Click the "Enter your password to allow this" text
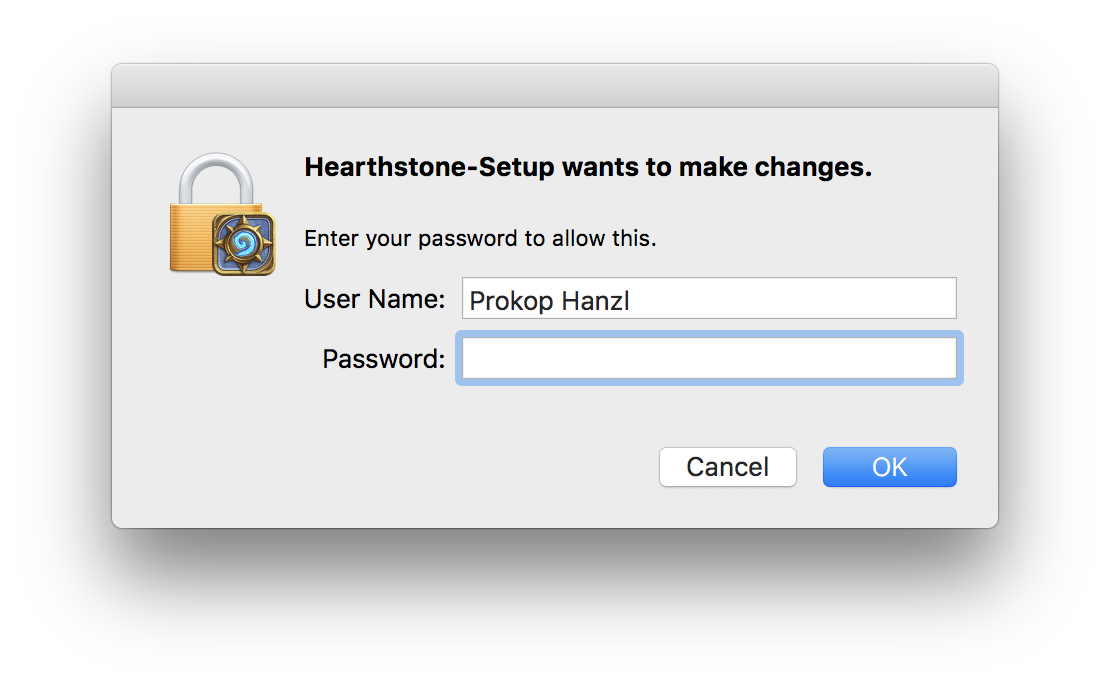The height and width of the screenshot is (688, 1110). (480, 239)
